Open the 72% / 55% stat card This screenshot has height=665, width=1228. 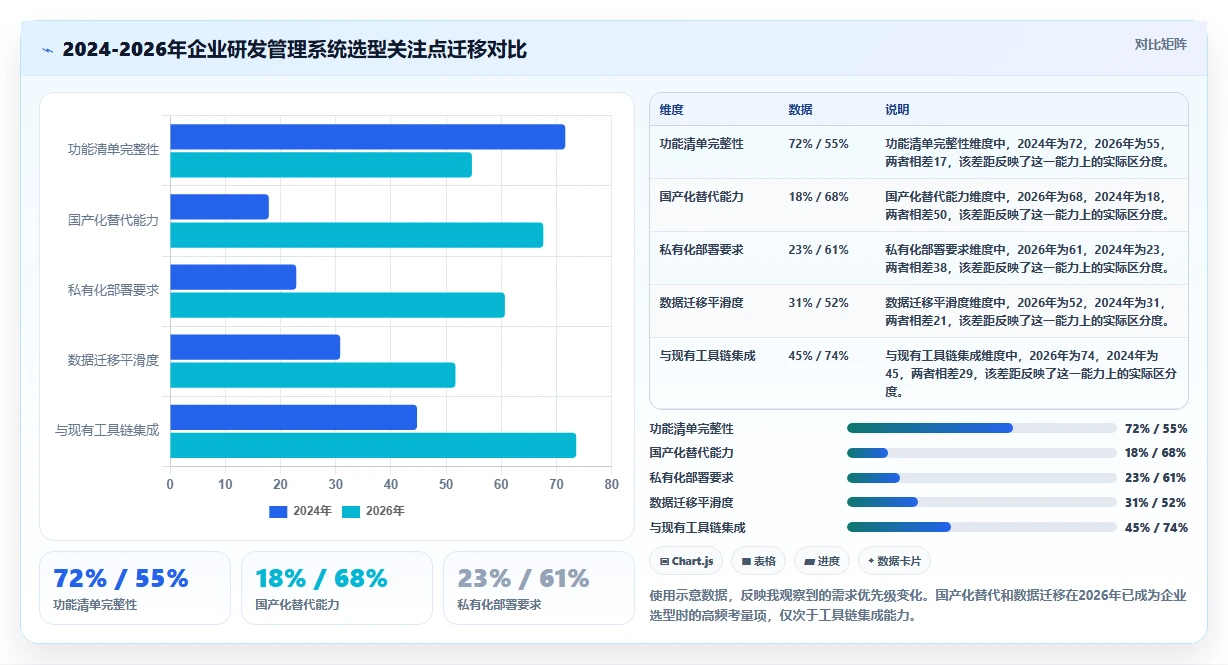(134, 588)
